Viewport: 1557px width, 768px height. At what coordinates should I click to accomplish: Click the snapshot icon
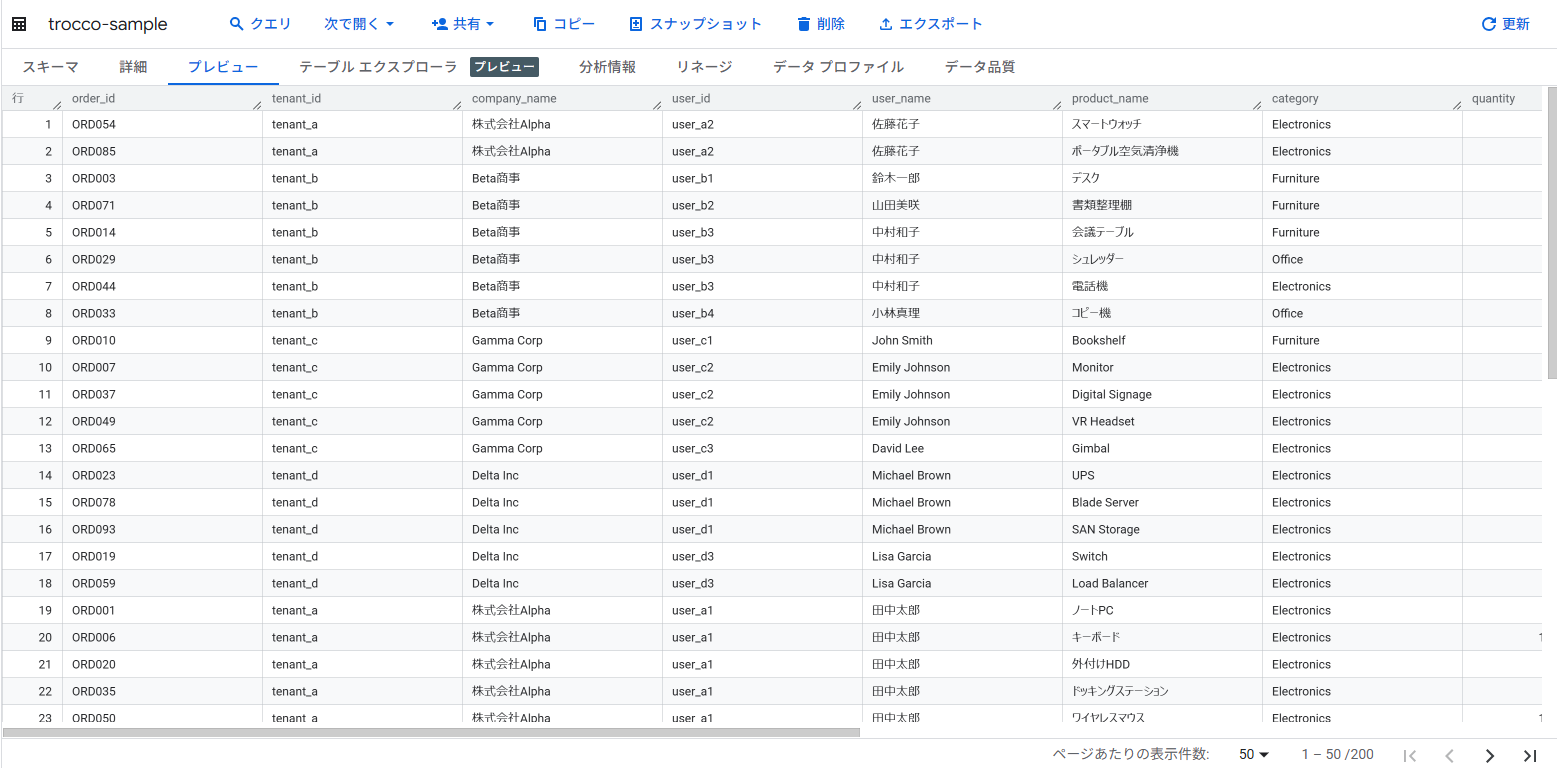636,24
